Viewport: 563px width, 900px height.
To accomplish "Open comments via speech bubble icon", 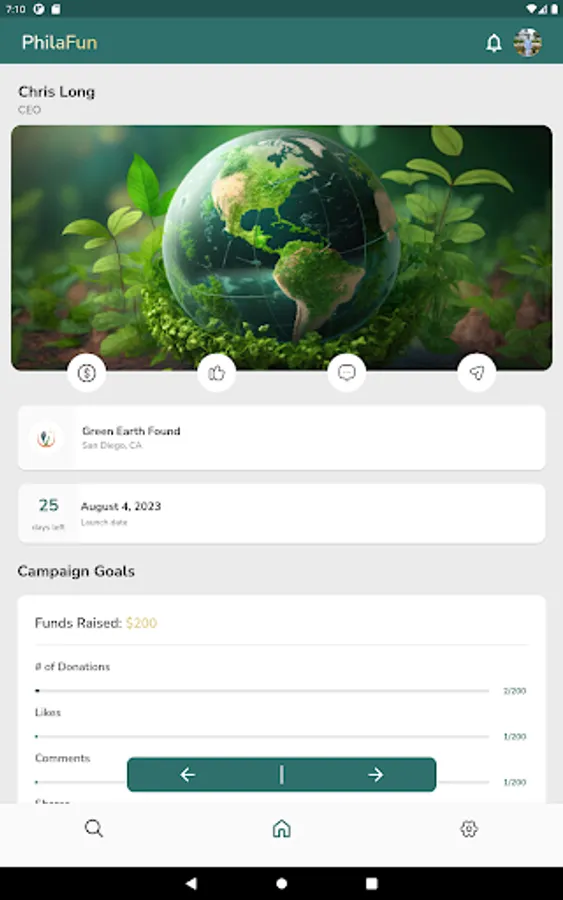I will click(347, 373).
